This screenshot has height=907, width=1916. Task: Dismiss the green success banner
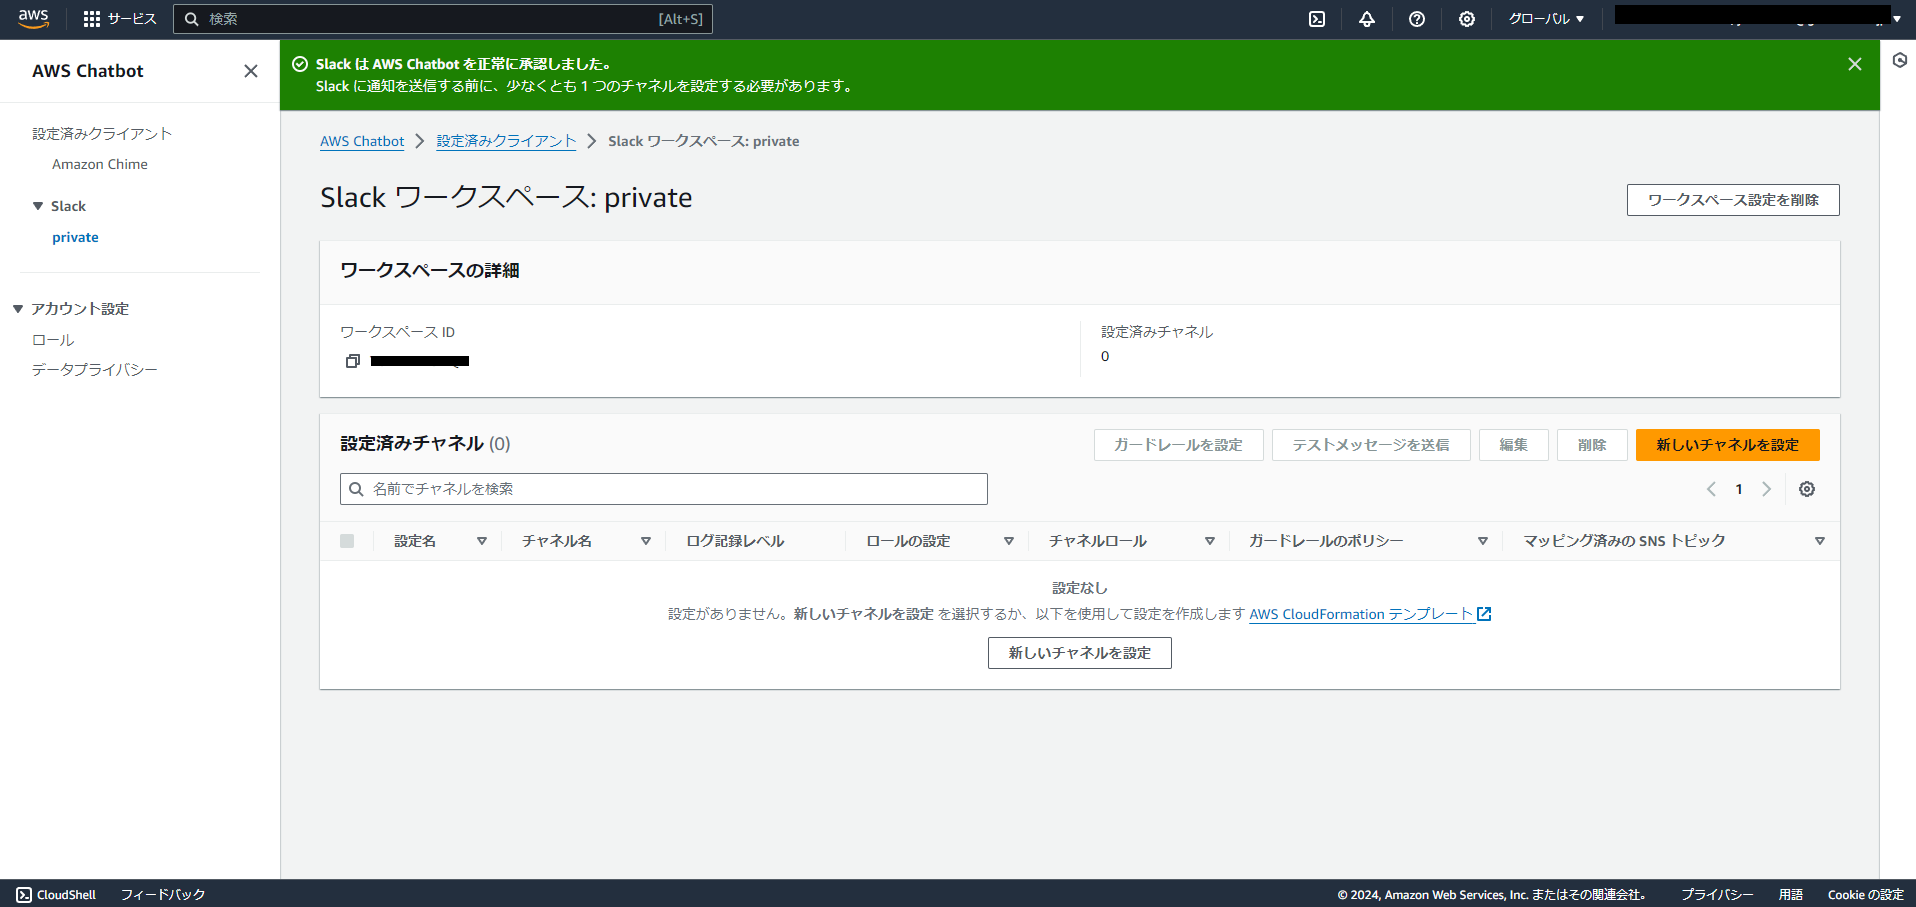[1855, 64]
